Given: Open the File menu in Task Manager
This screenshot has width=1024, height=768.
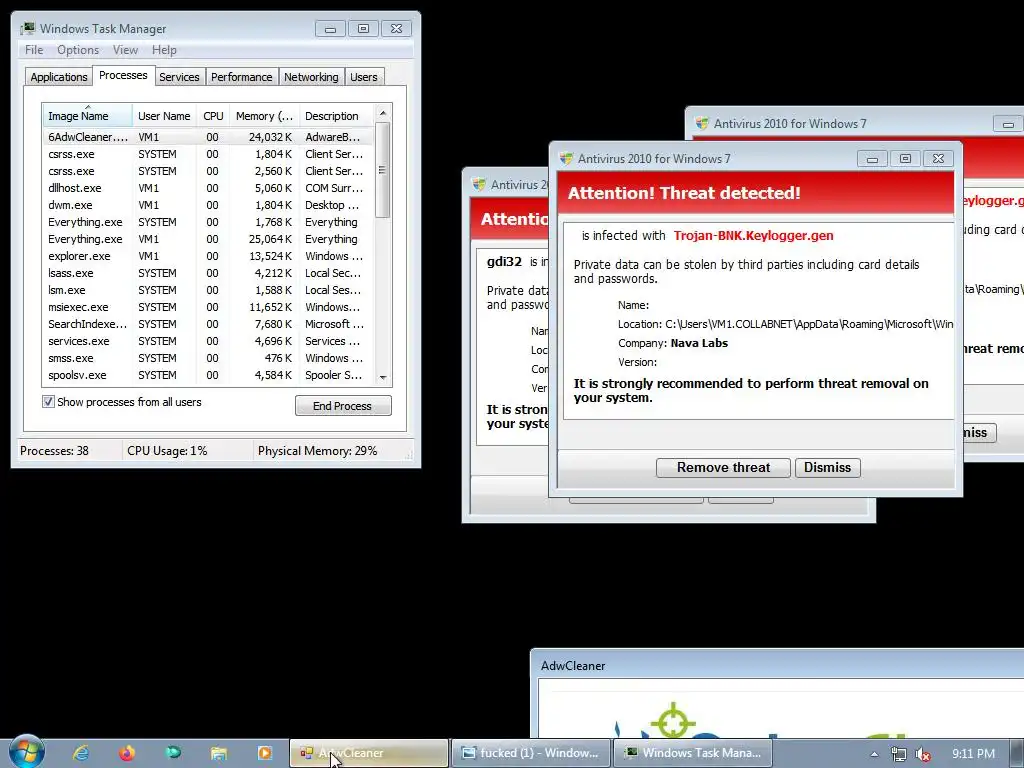Looking at the screenshot, I should (x=34, y=50).
